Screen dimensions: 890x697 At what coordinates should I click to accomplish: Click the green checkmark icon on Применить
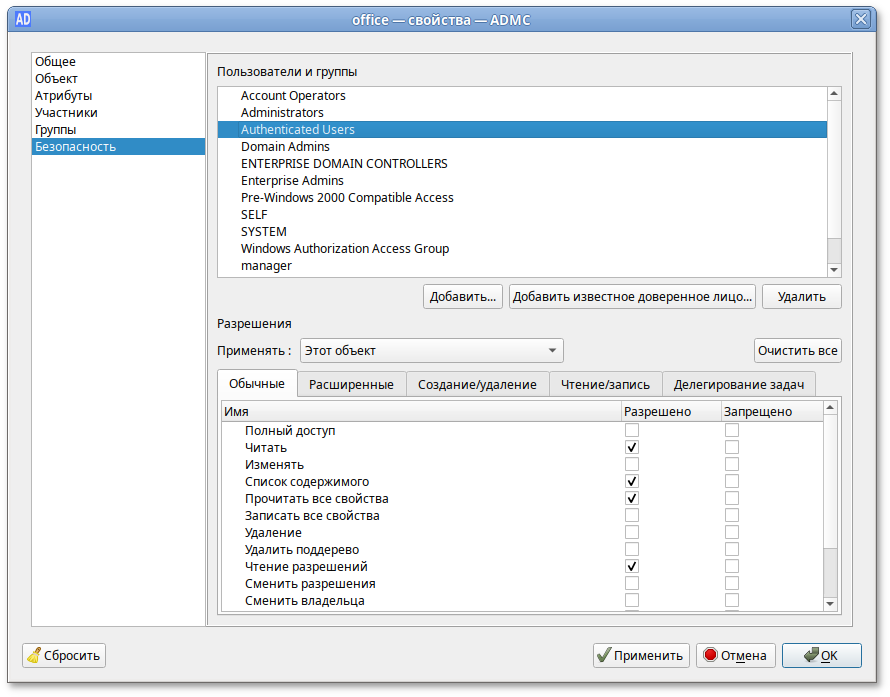click(x=604, y=656)
